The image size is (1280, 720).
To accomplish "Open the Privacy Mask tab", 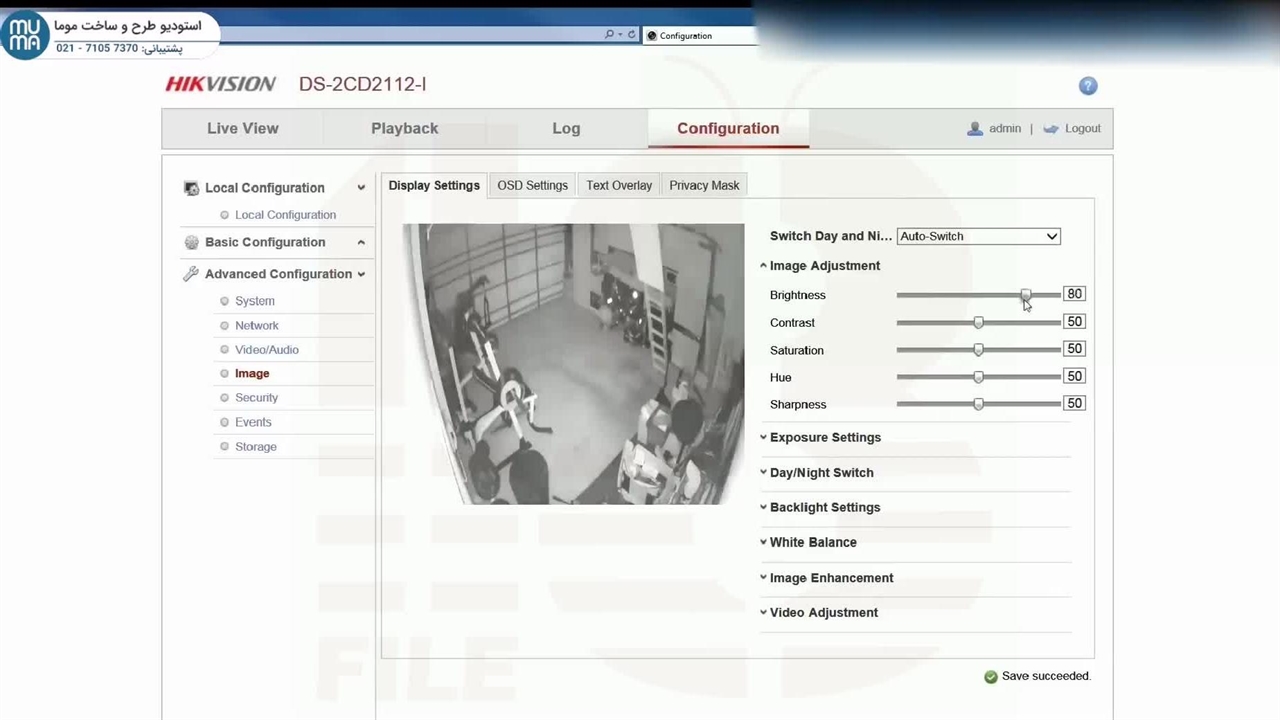I will [x=704, y=185].
